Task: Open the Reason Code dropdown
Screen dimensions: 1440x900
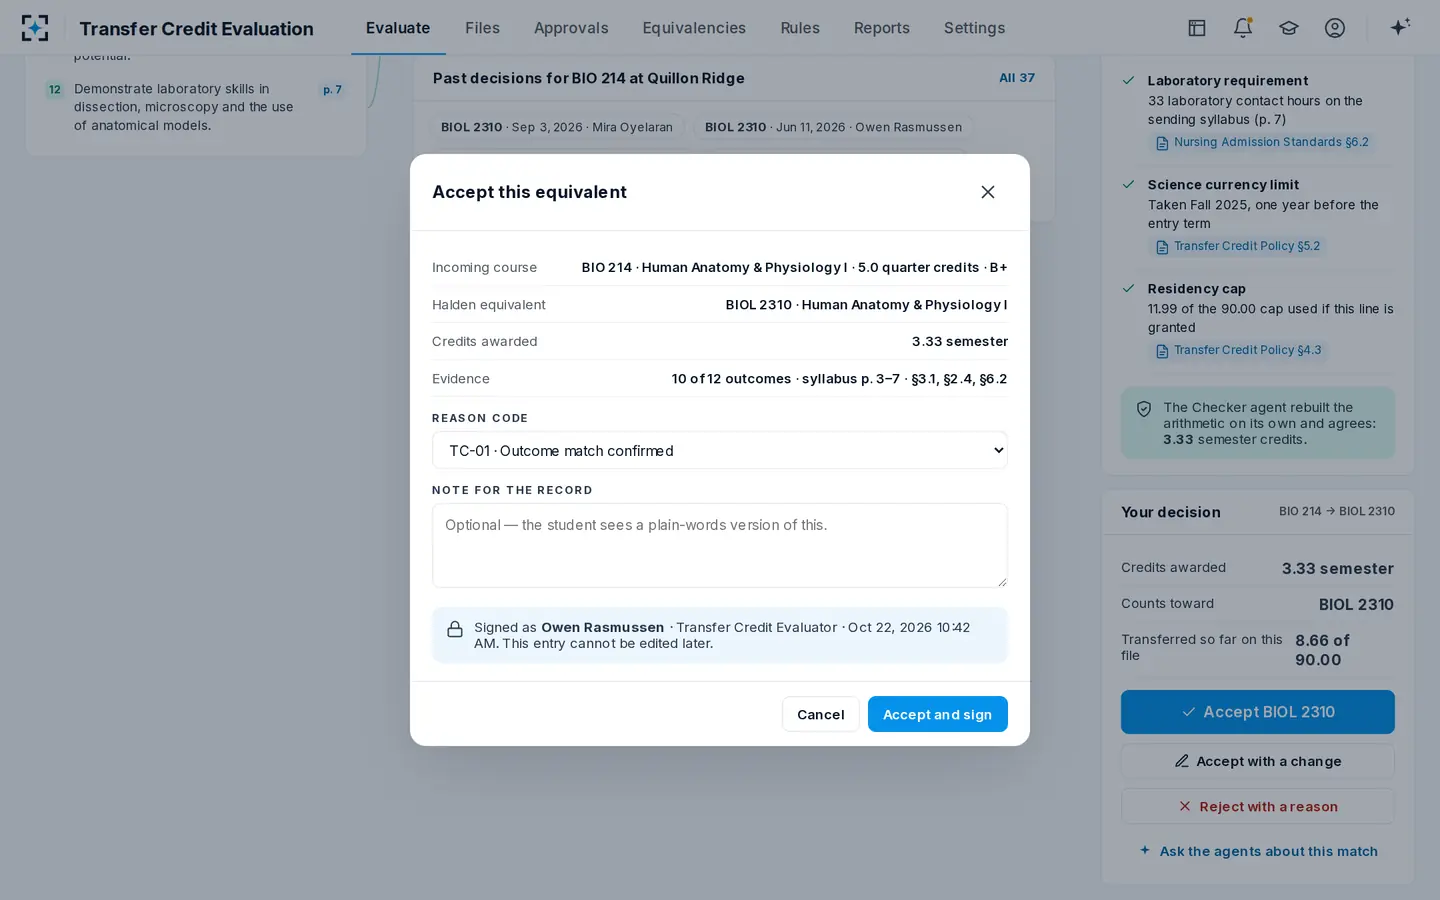Action: tap(720, 451)
